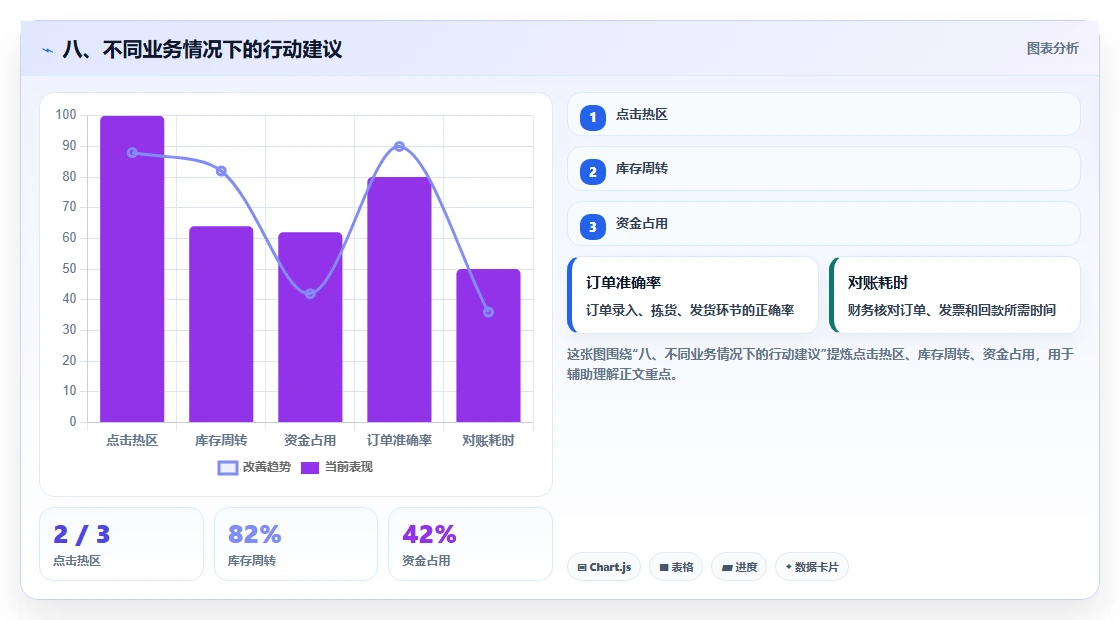The height and width of the screenshot is (620, 1120).
Task: Click trend line point above 点击热区 bar
Action: [x=132, y=153]
